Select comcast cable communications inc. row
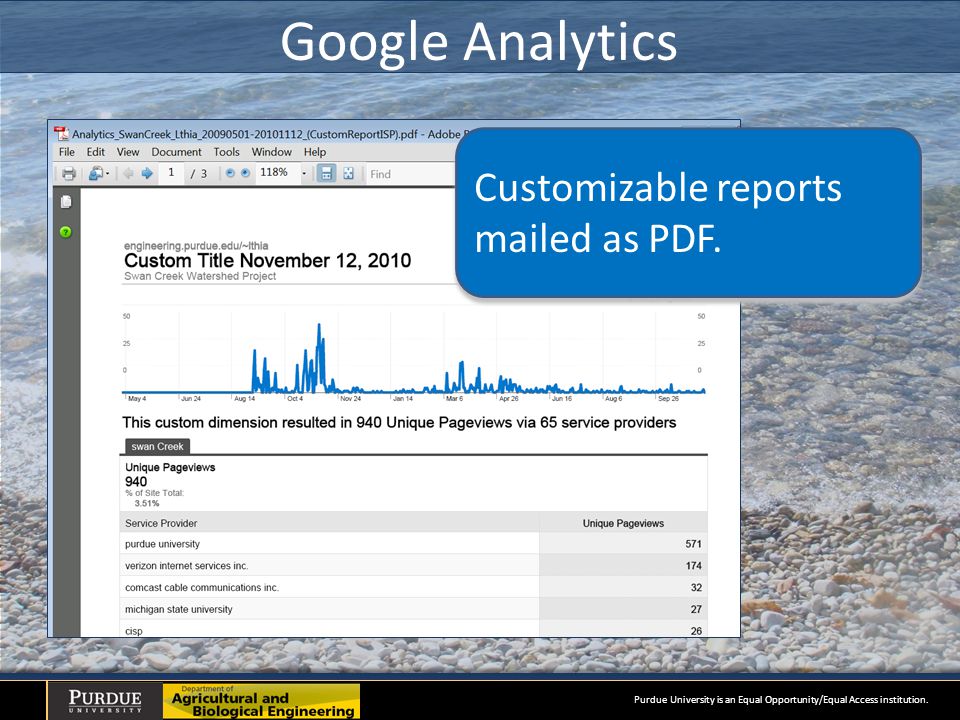Screen dimensions: 960x720 point(413,587)
